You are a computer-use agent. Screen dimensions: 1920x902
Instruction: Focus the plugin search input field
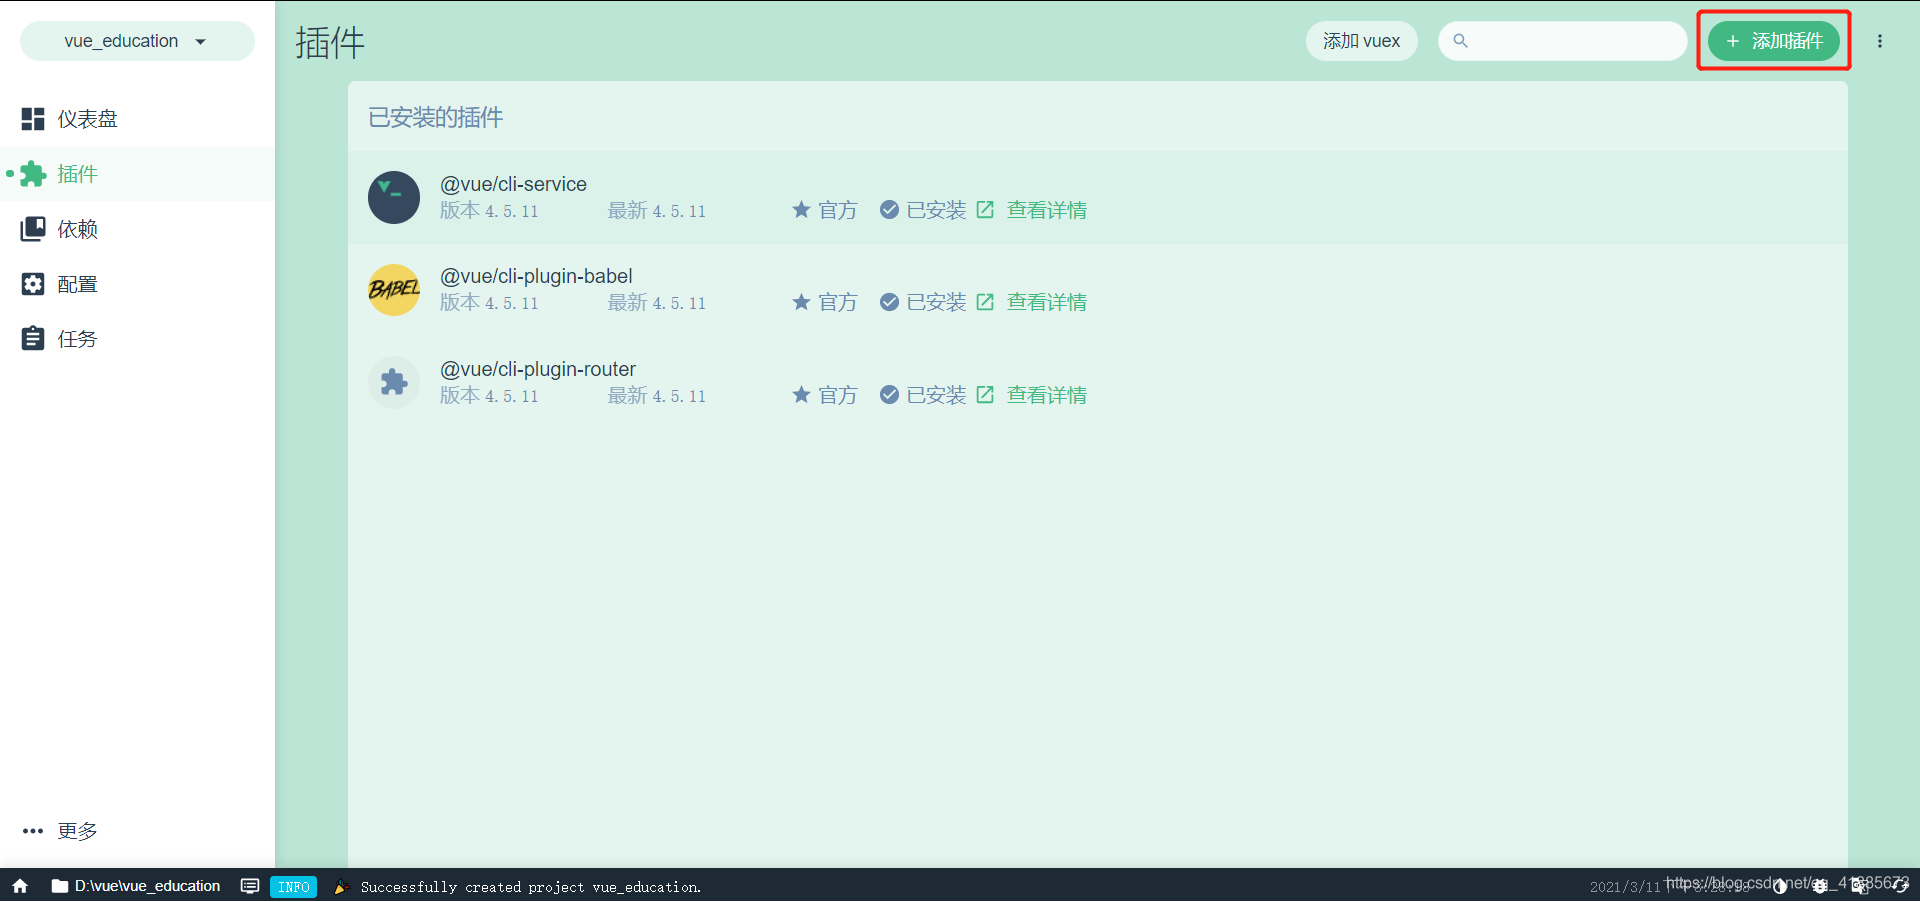point(1563,41)
